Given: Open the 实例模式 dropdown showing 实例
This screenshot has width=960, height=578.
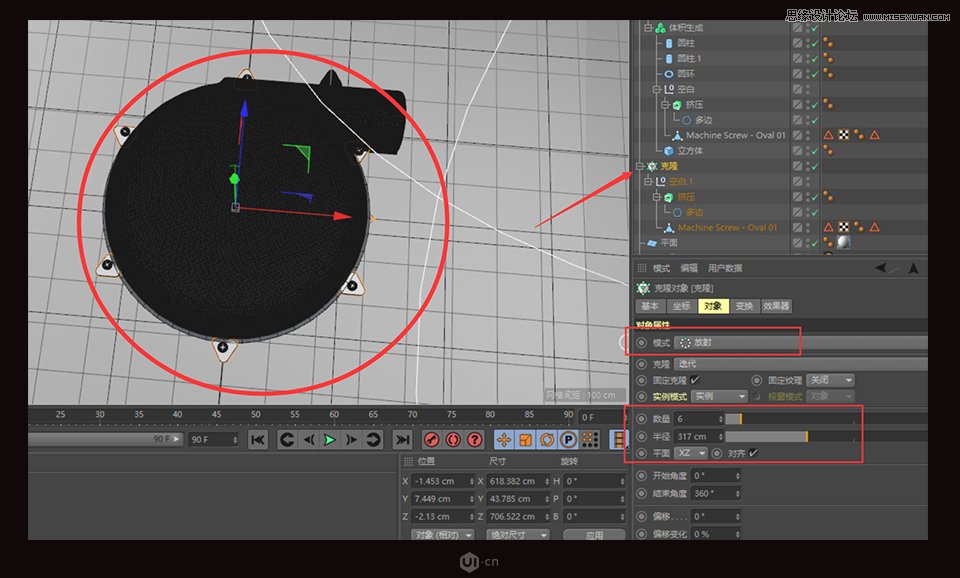Looking at the screenshot, I should click(x=719, y=397).
